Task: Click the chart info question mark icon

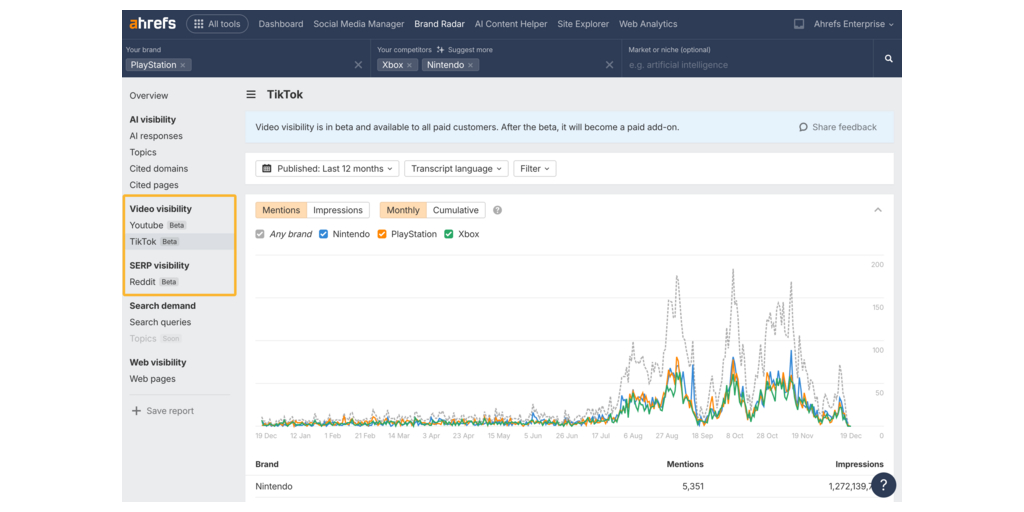Action: [x=497, y=211]
